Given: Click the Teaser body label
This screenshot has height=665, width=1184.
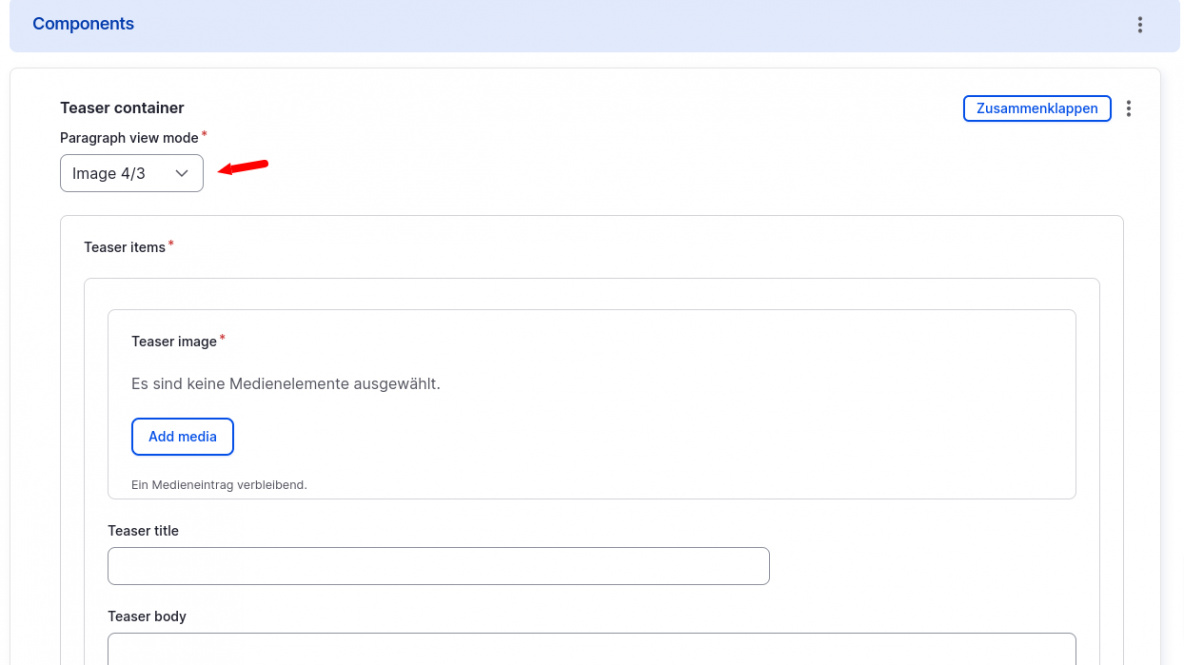Looking at the screenshot, I should tap(146, 617).
